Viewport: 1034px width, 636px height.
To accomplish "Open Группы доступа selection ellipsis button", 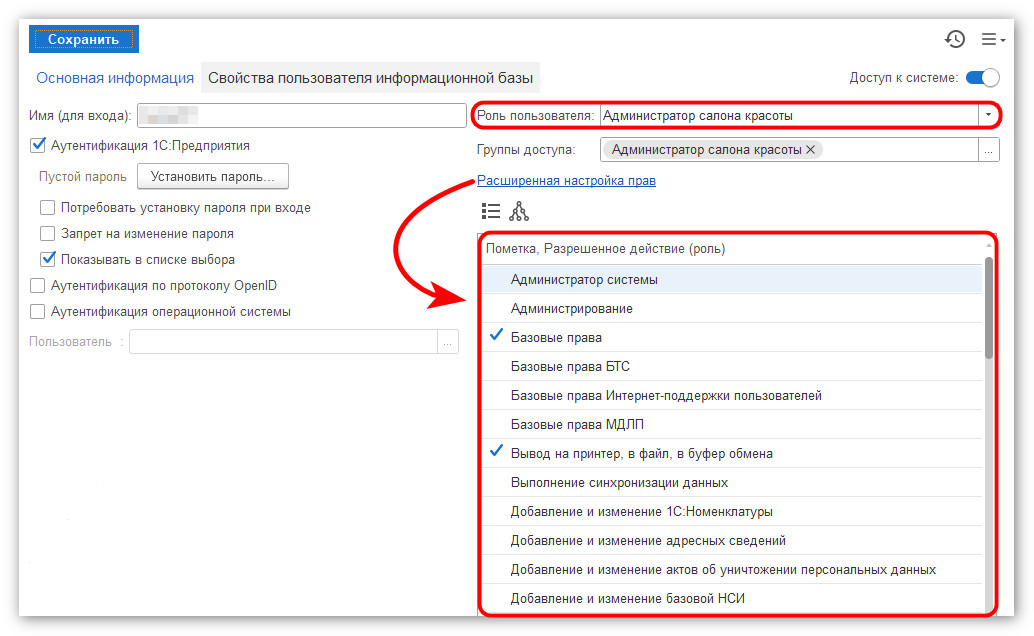I will pyautogui.click(x=988, y=150).
